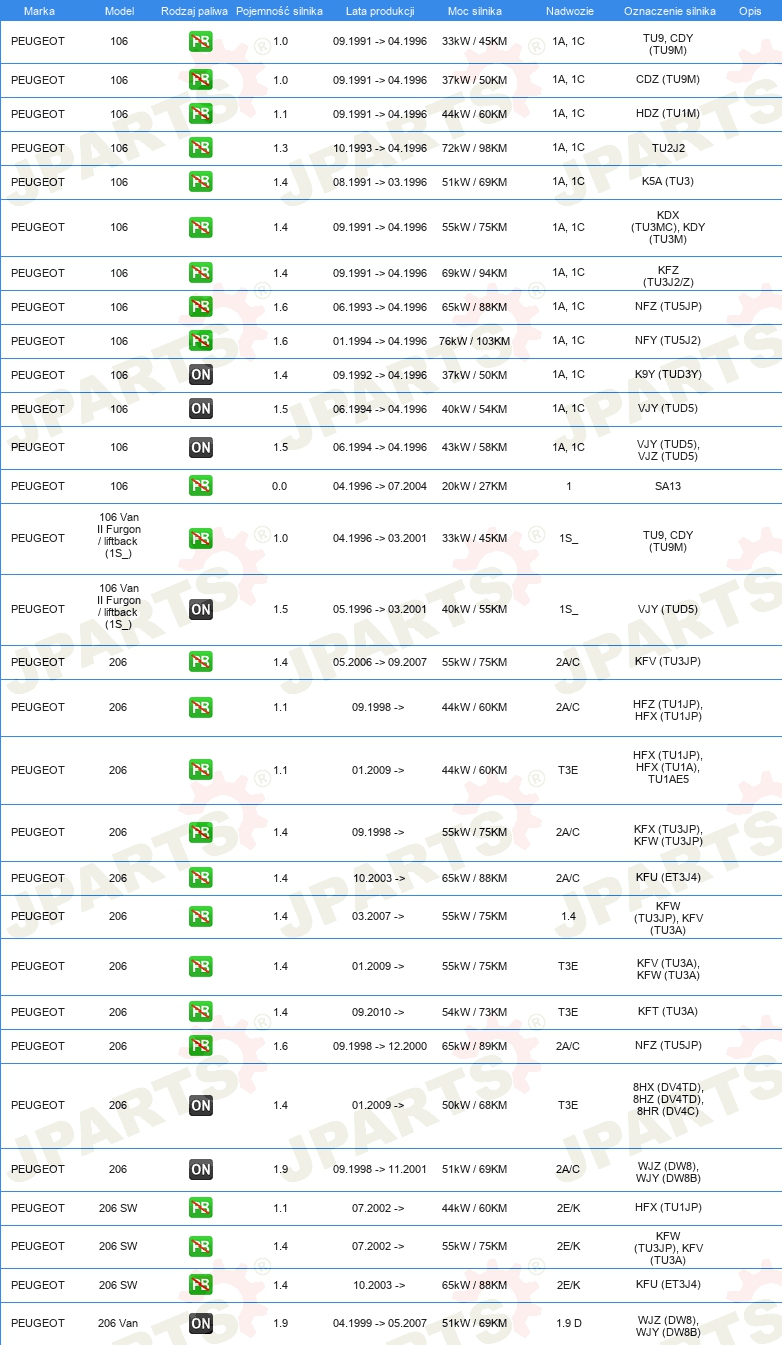Click the Nadwozie column header
The image size is (782, 1345).
click(568, 10)
